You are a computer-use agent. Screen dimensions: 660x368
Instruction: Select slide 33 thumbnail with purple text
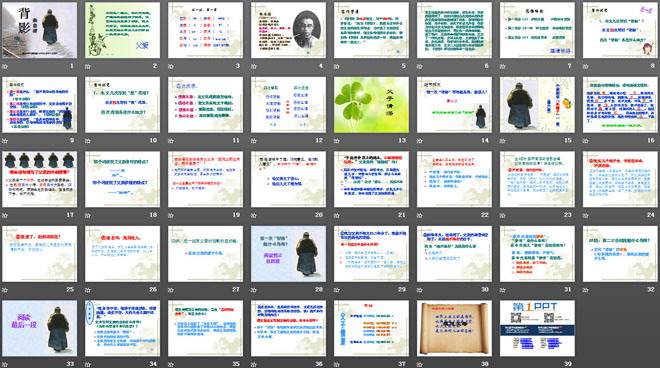40,328
